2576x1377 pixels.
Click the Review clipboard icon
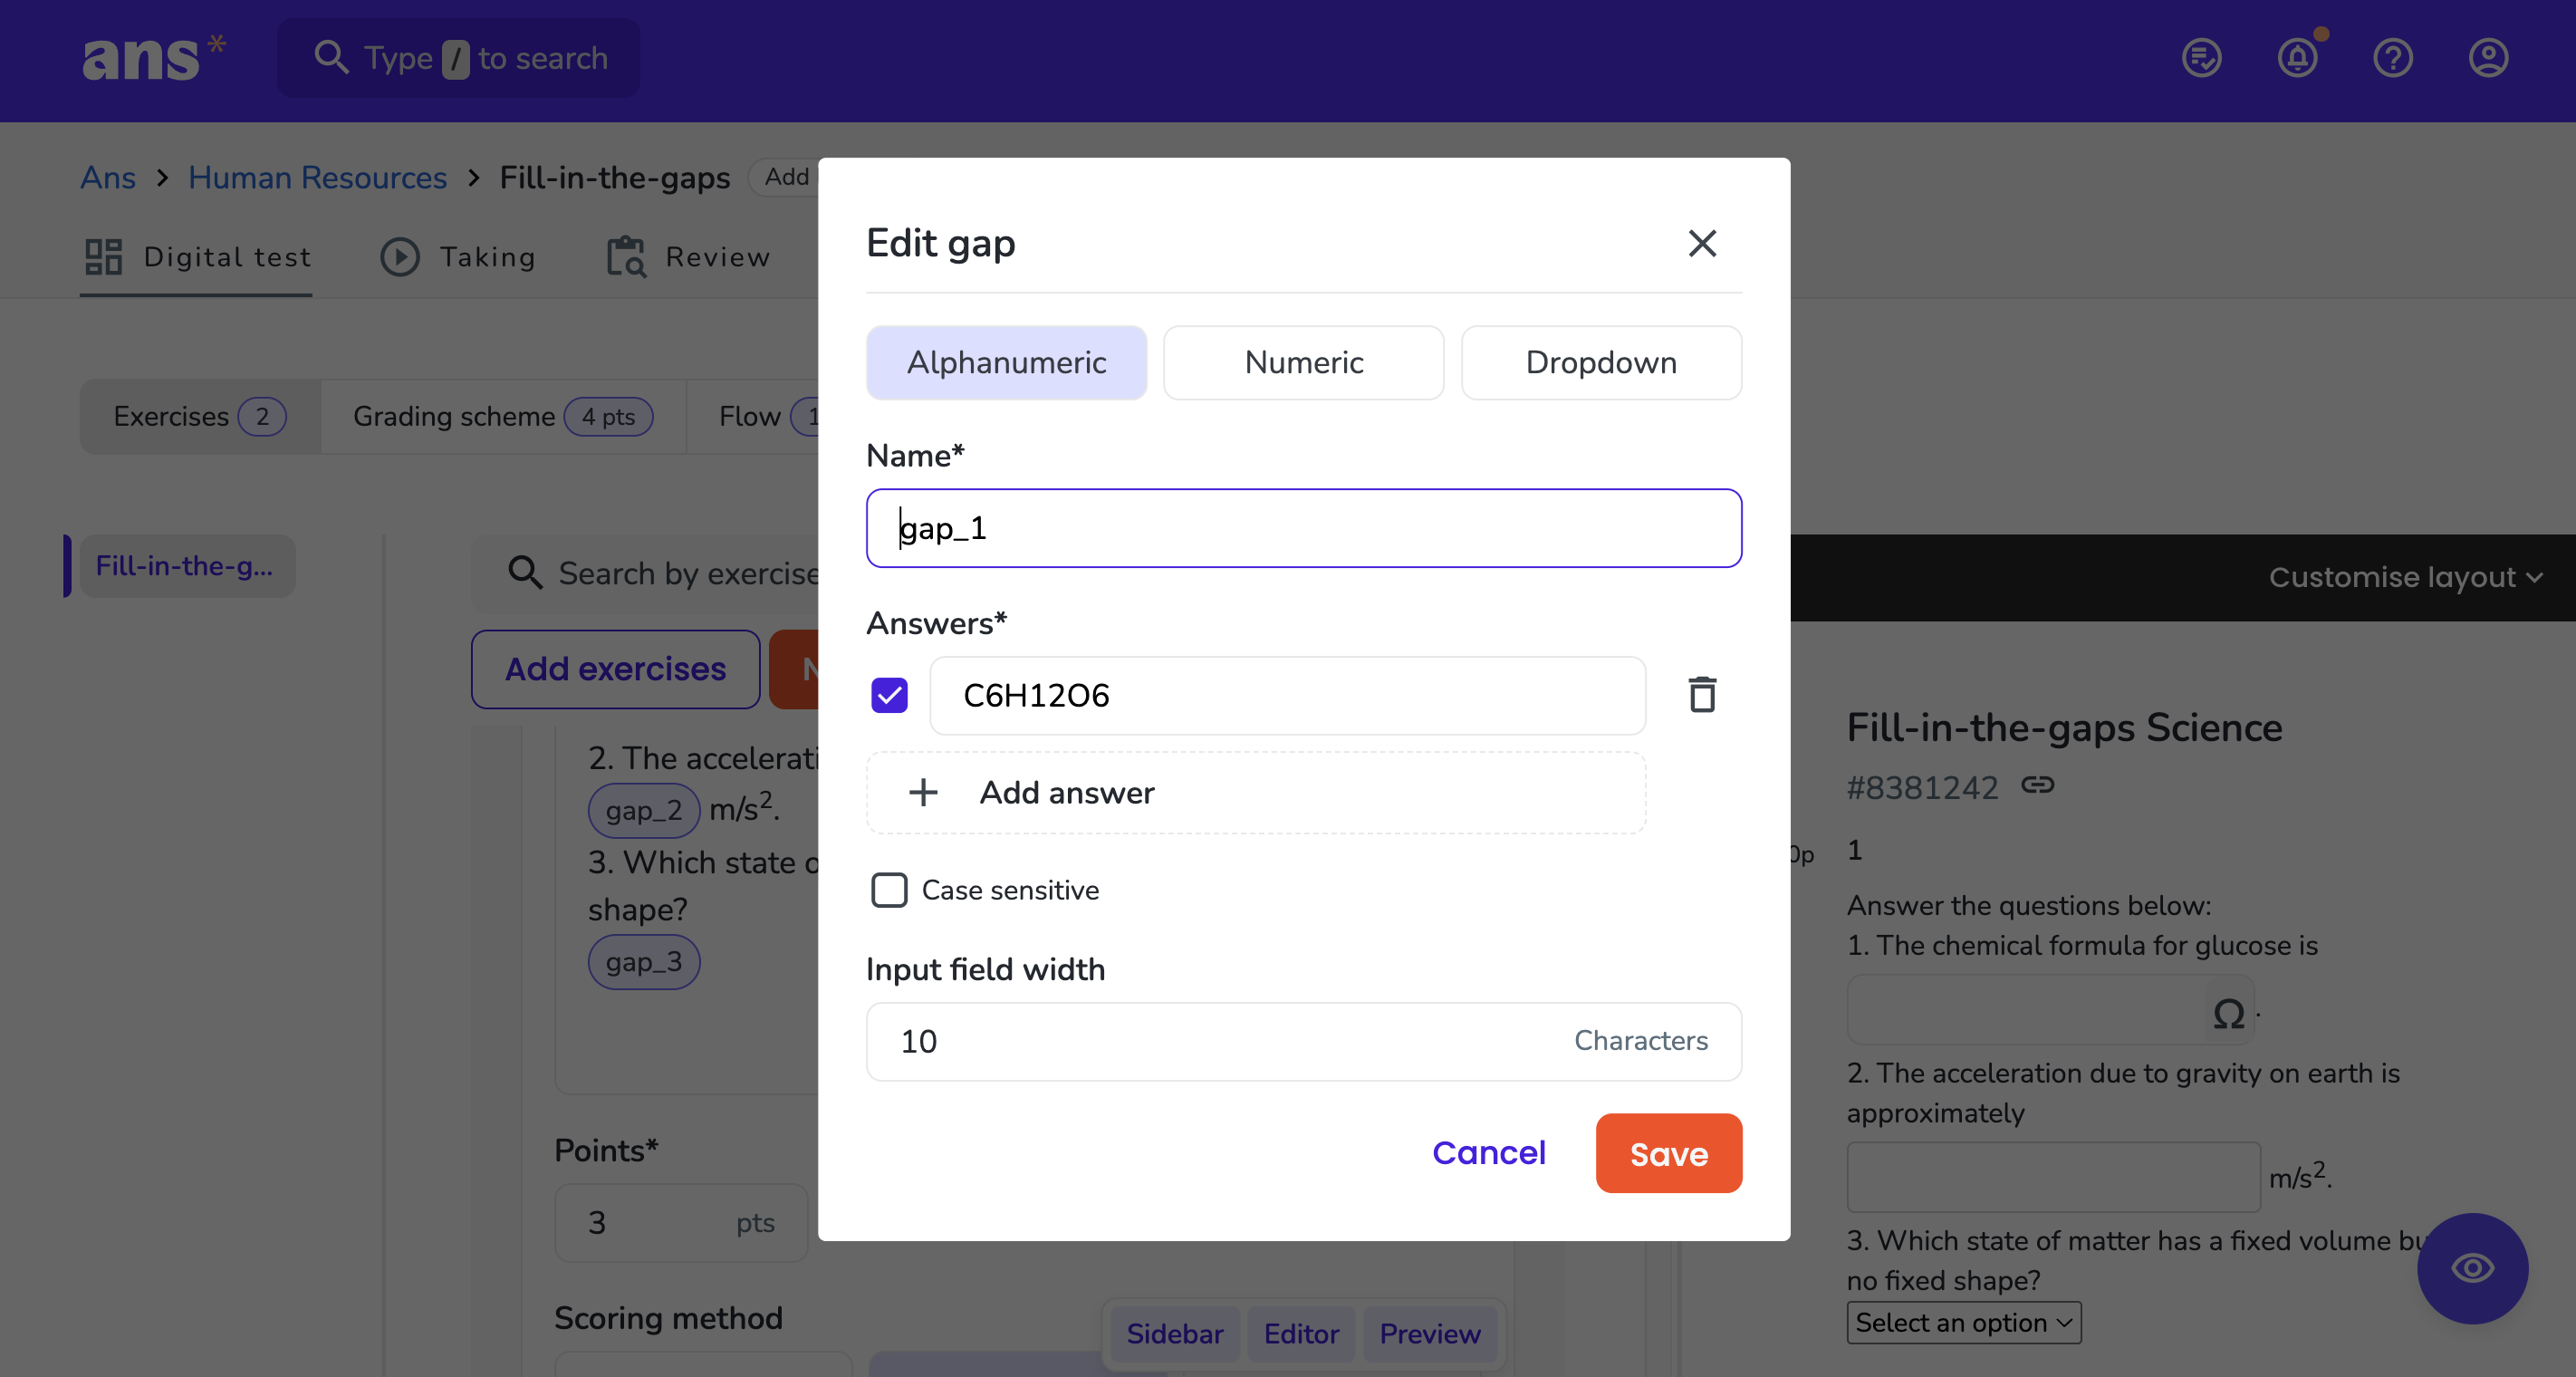626,257
